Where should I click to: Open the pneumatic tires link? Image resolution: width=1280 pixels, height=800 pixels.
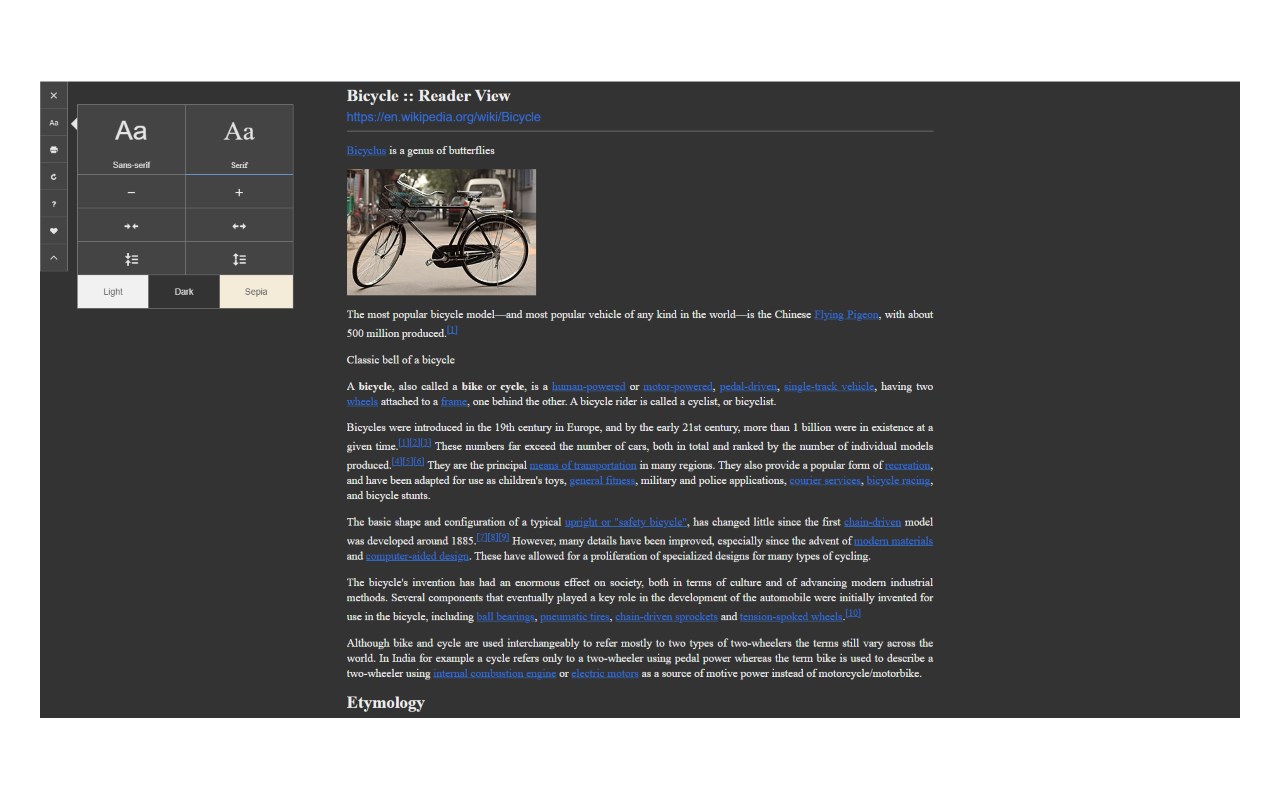(x=575, y=618)
